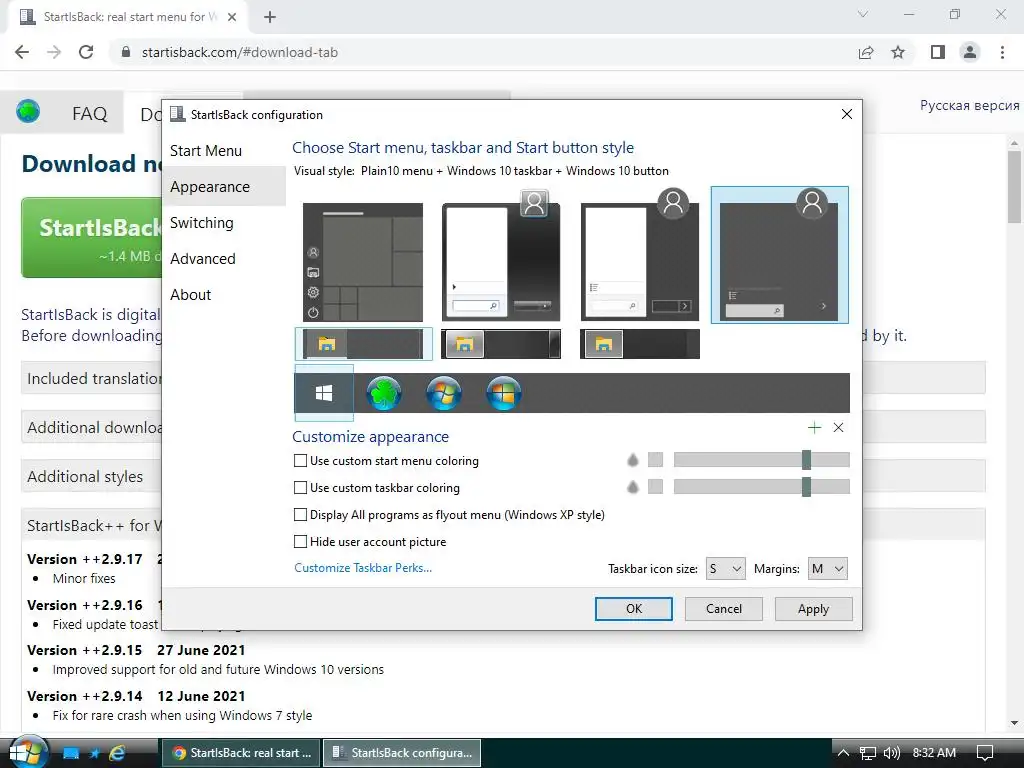
Task: Apply the appearance changes
Action: [813, 609]
